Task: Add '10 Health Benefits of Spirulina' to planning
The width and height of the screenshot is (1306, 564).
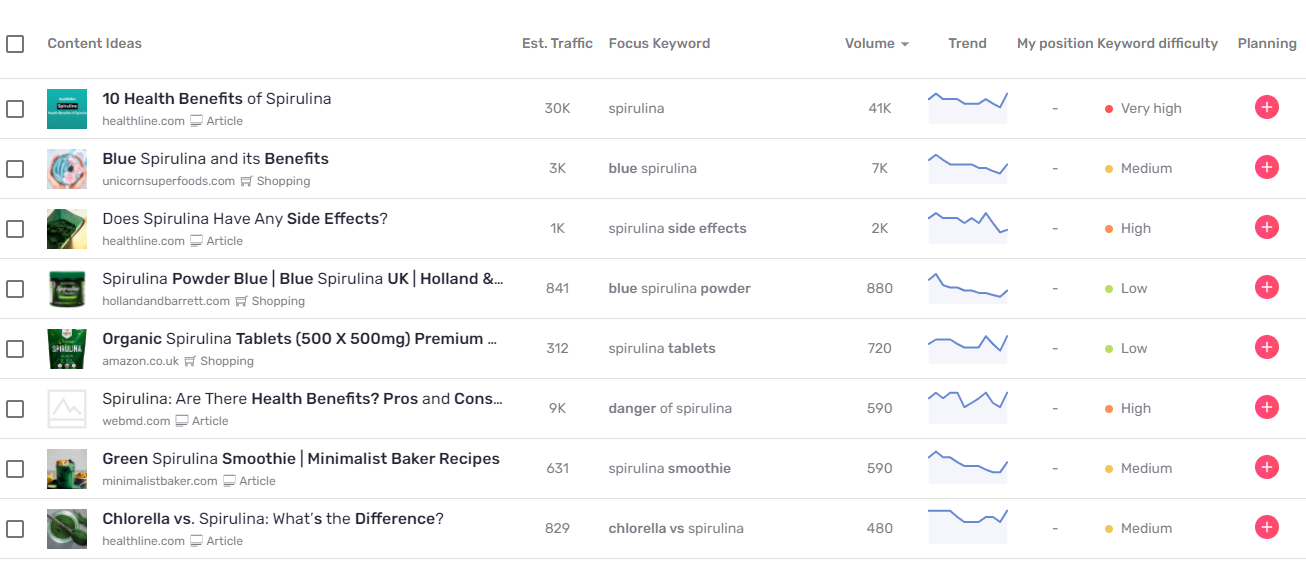Action: [1267, 108]
